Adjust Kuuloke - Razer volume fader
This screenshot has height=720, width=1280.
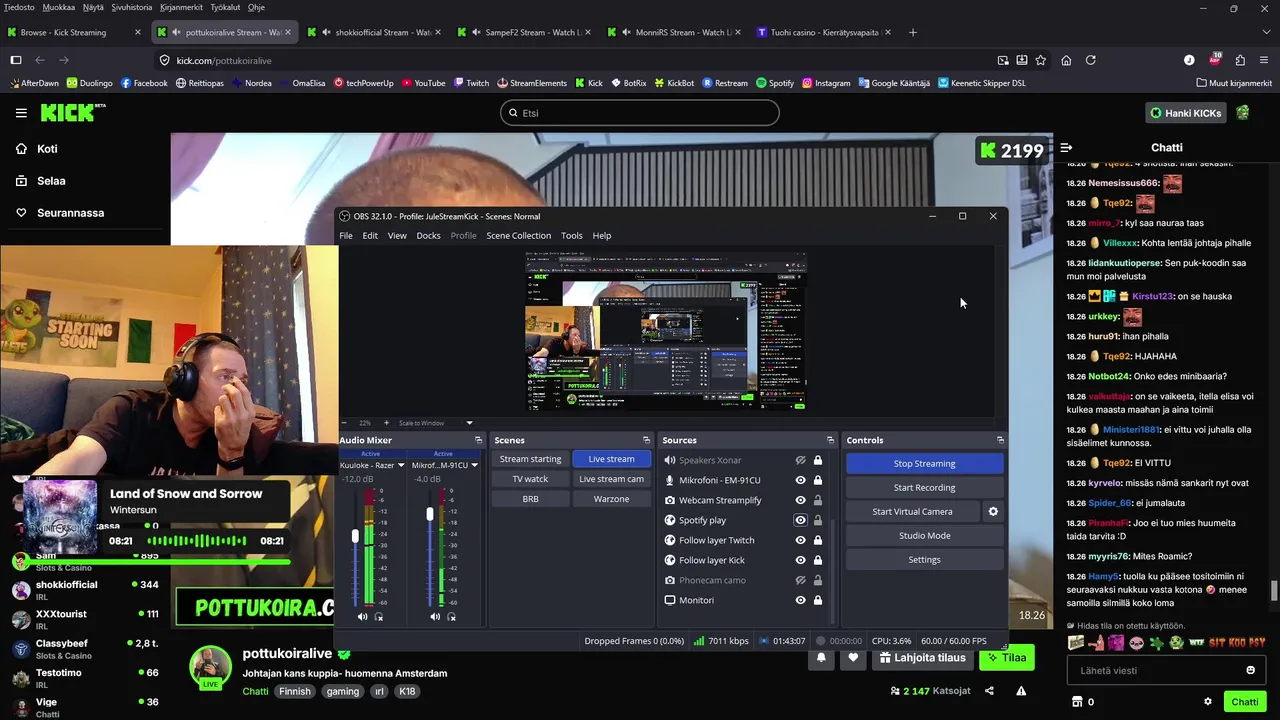[355, 537]
